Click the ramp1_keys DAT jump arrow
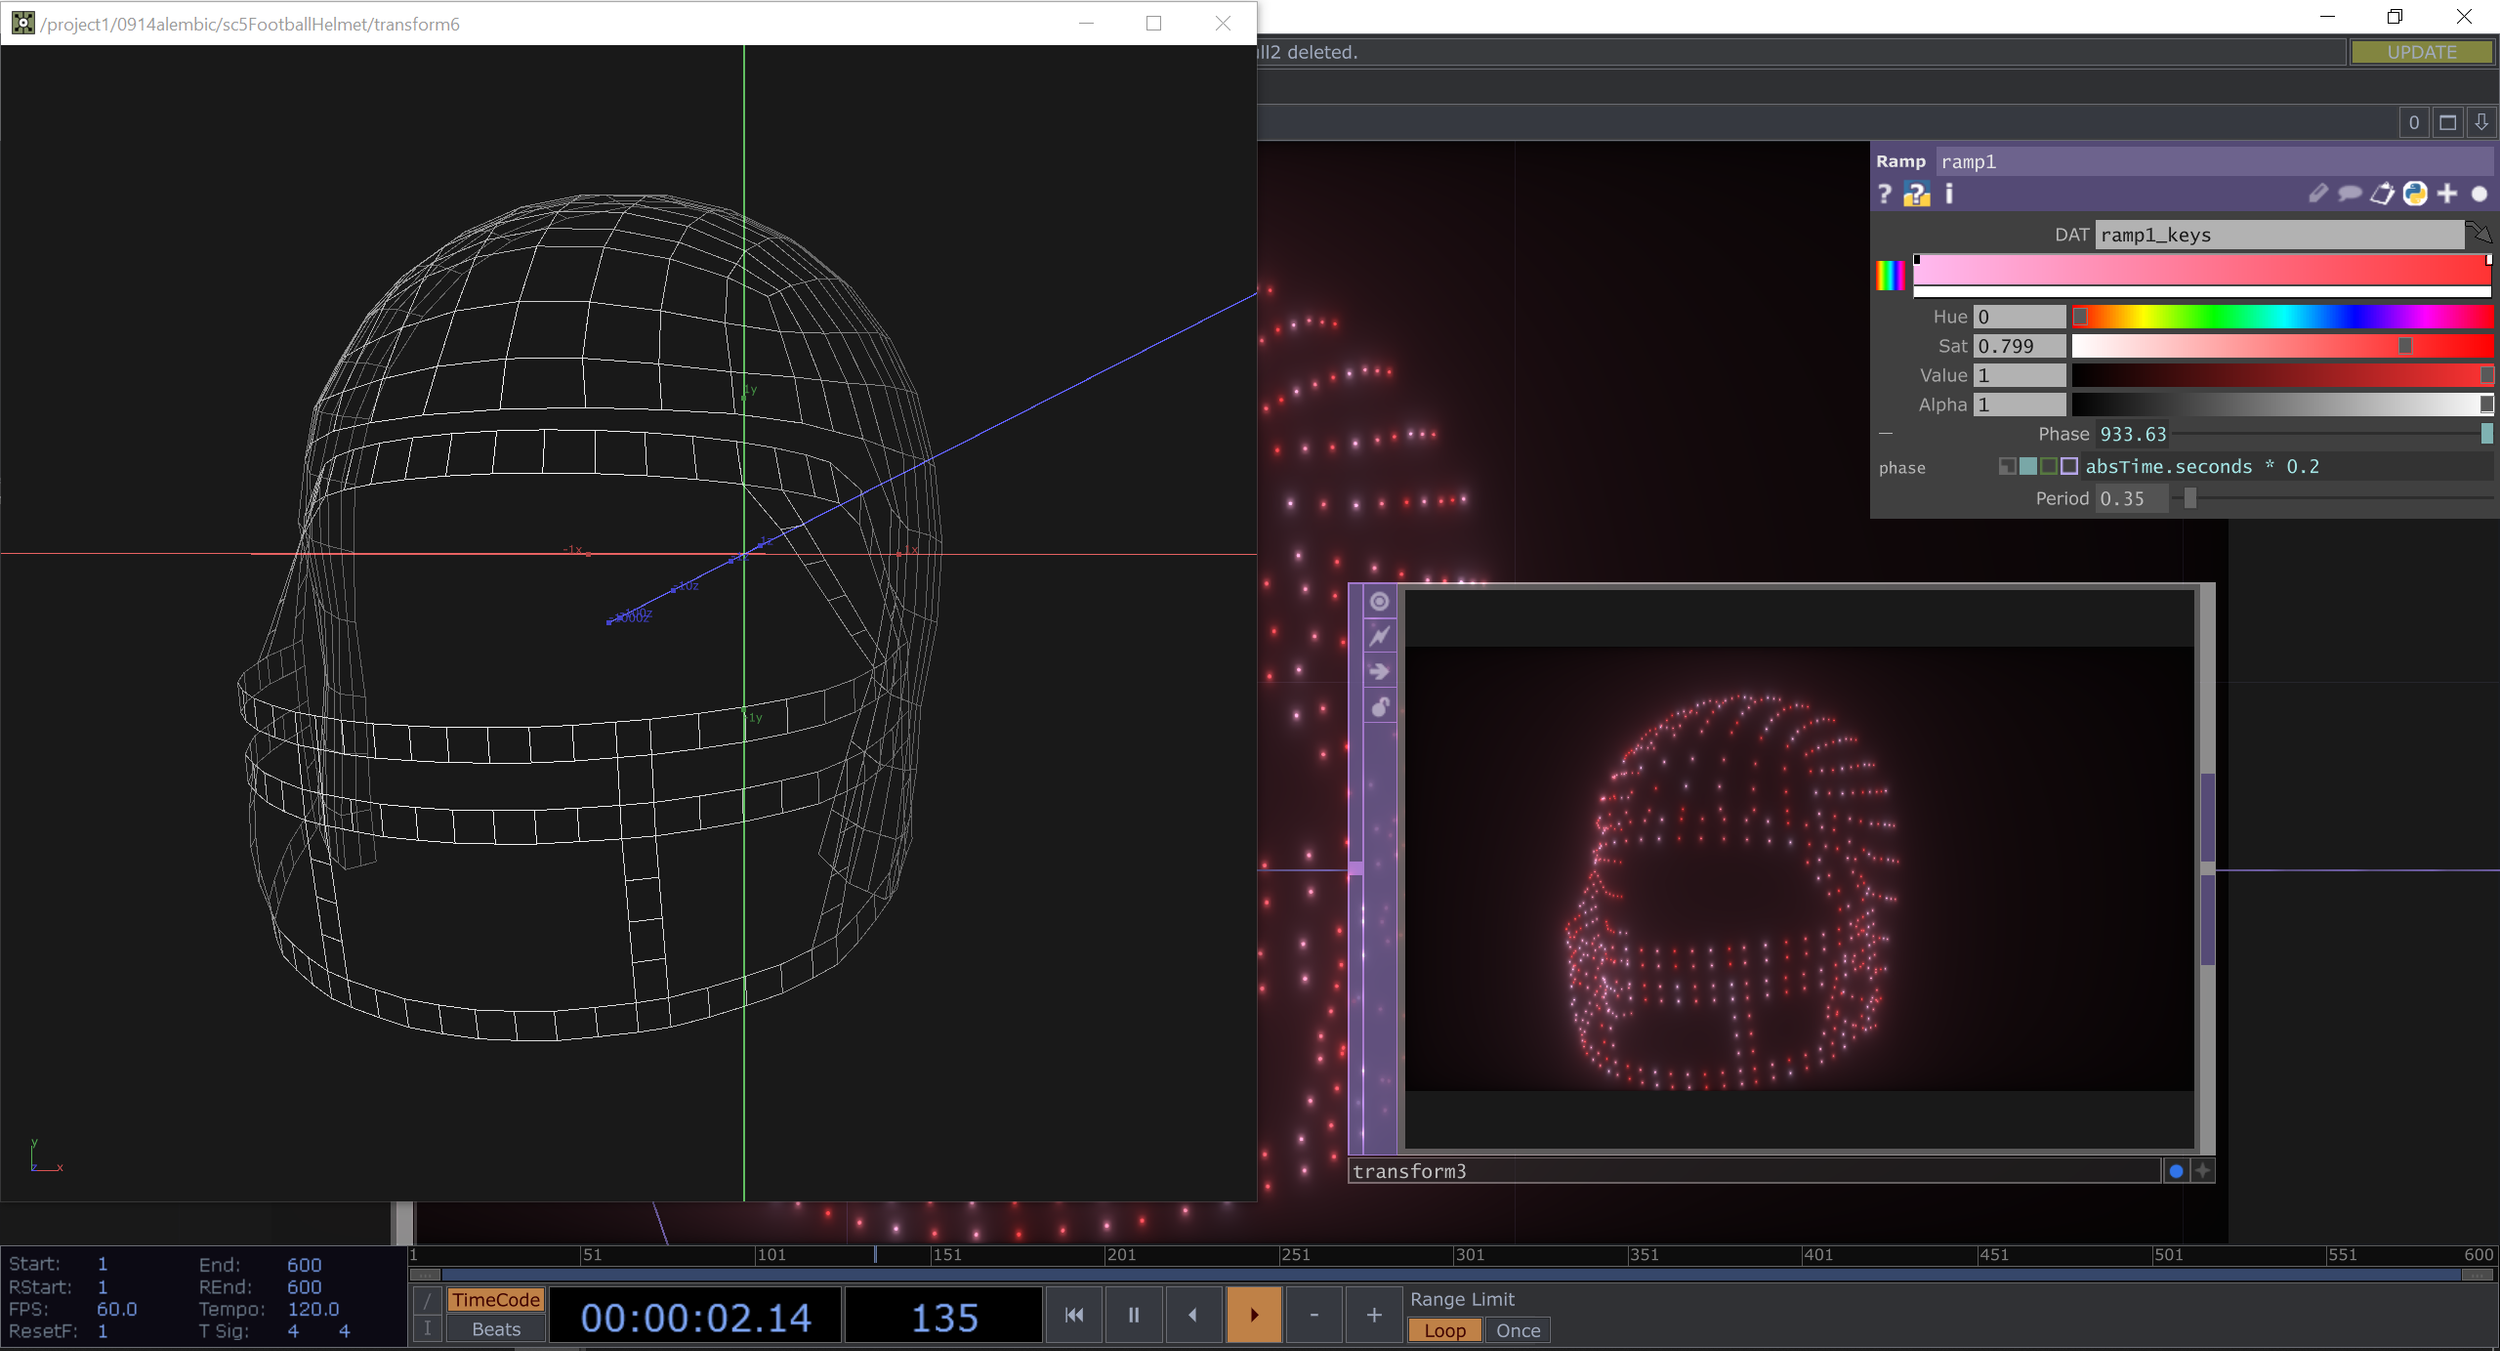 point(2479,234)
